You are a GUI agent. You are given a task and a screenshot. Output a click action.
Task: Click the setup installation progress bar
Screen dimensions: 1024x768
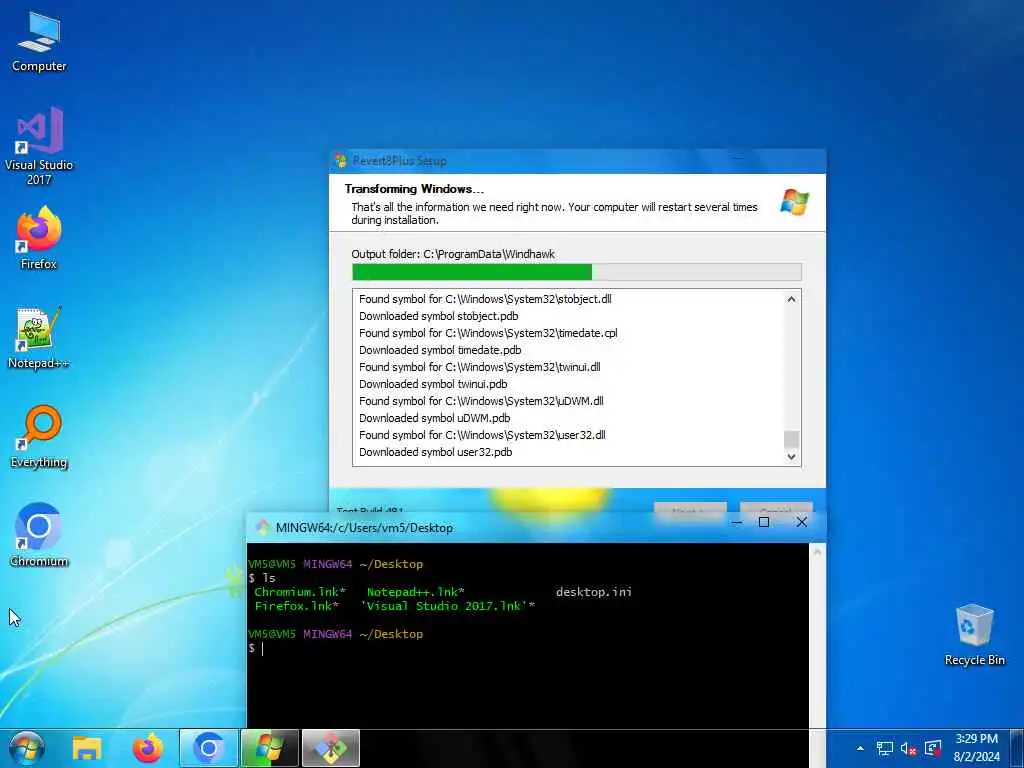(x=577, y=272)
